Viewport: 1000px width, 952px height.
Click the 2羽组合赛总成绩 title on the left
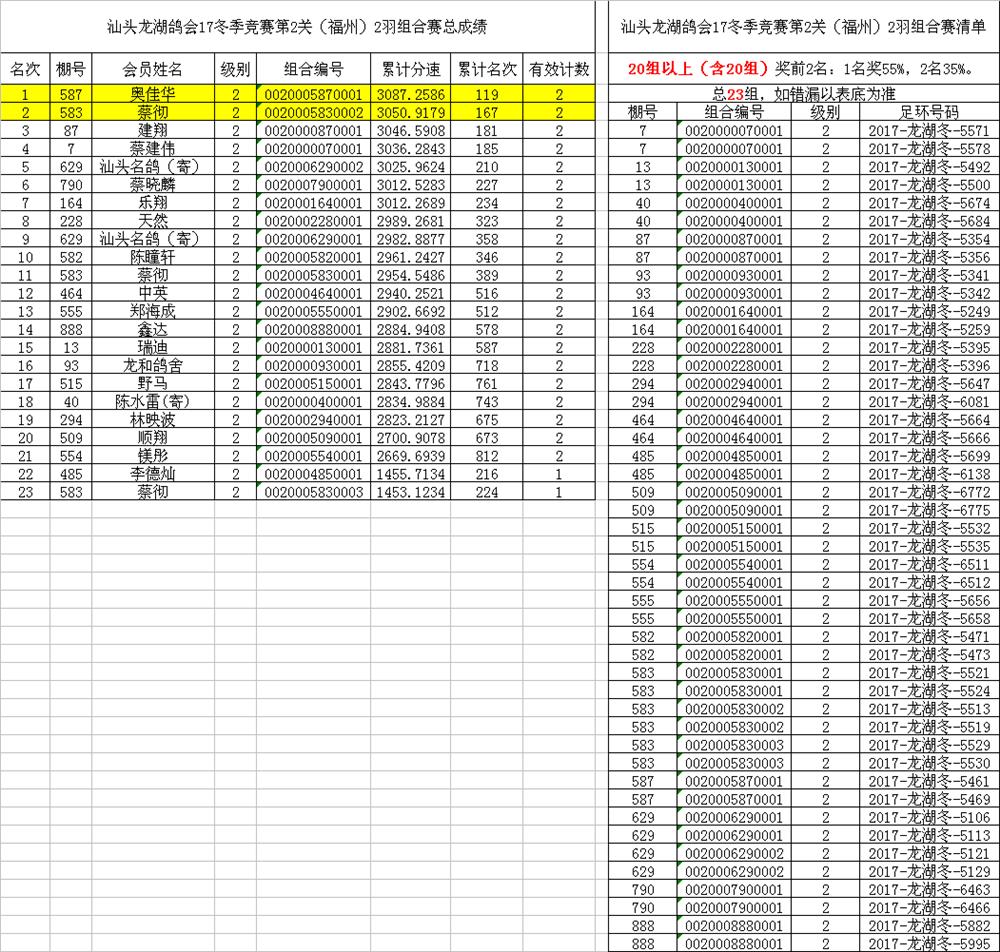299,27
